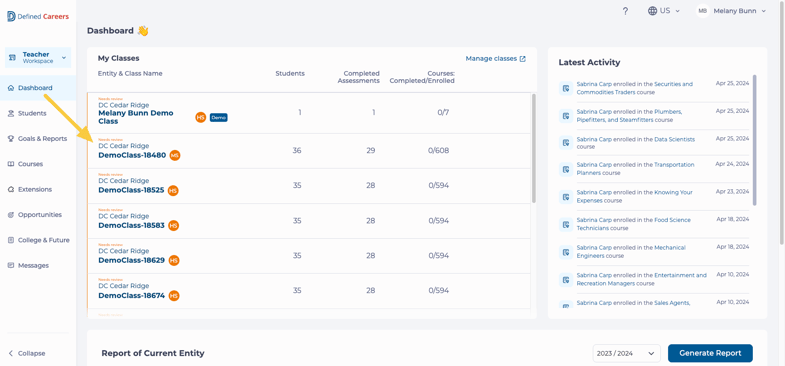785x366 pixels.
Task: Open the DemoClass-18674 class
Action: 131,295
